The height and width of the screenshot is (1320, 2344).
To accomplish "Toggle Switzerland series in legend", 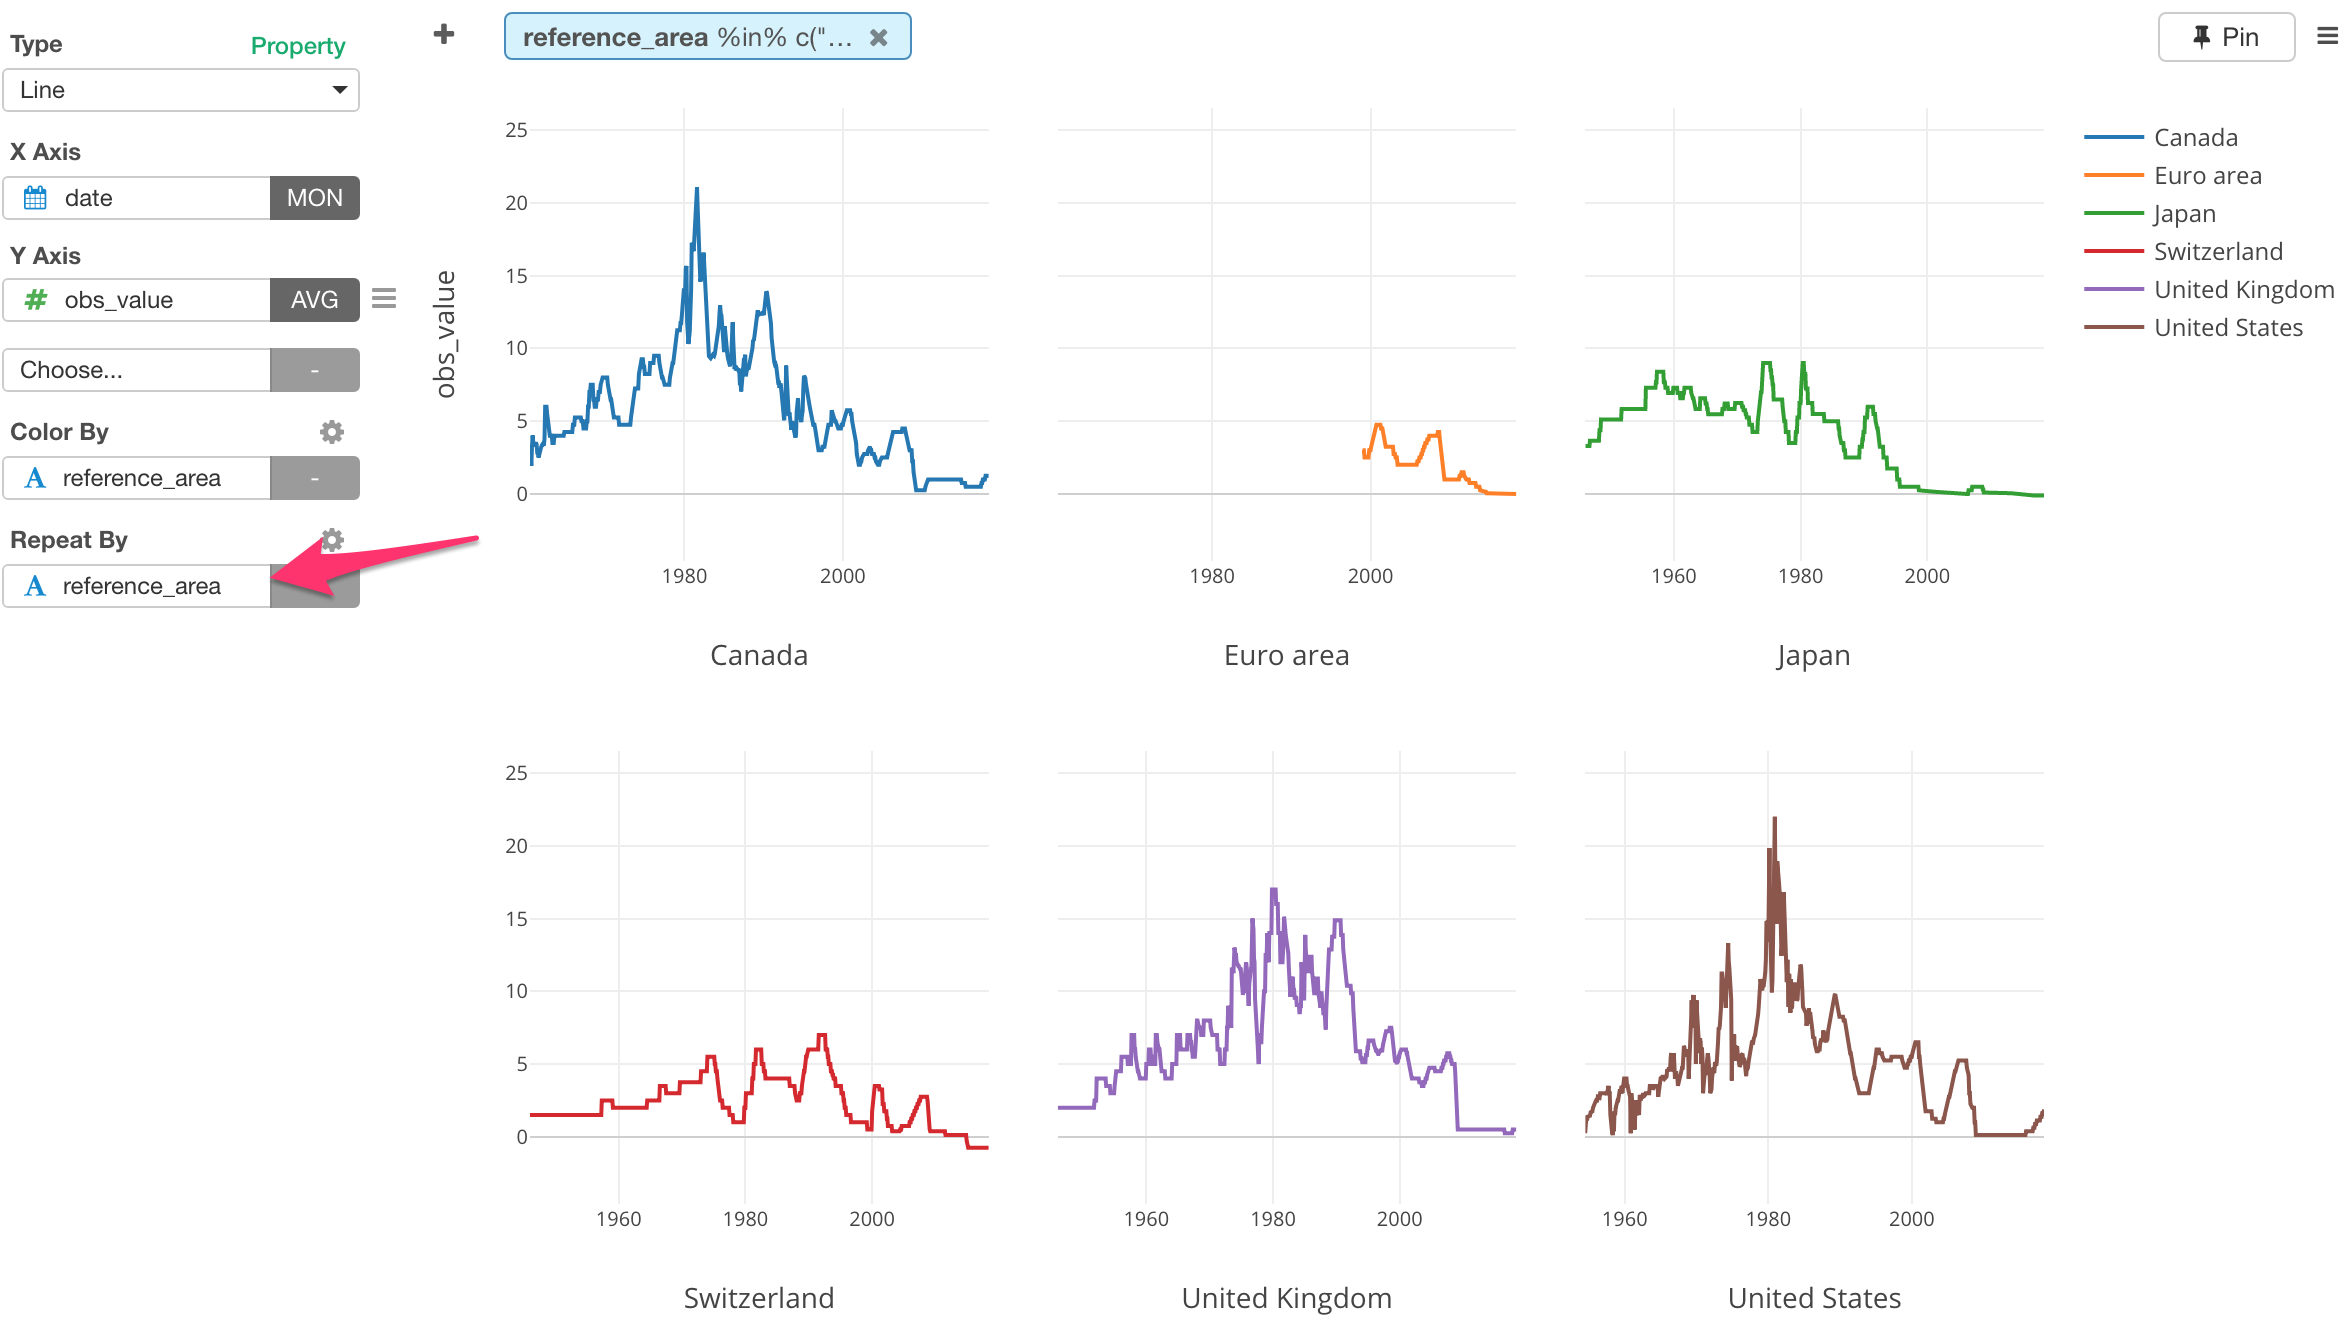I will point(2183,251).
